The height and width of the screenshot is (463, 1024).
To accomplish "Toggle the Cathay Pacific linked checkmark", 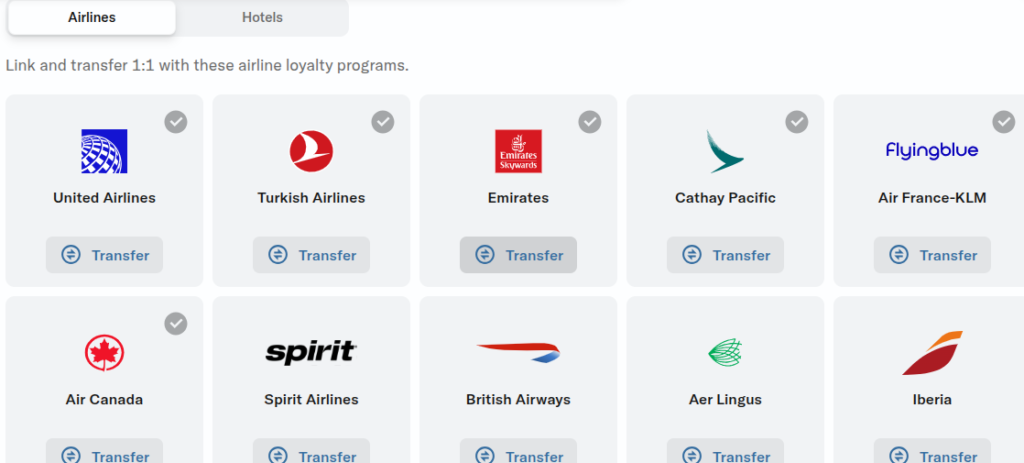I will click(797, 122).
